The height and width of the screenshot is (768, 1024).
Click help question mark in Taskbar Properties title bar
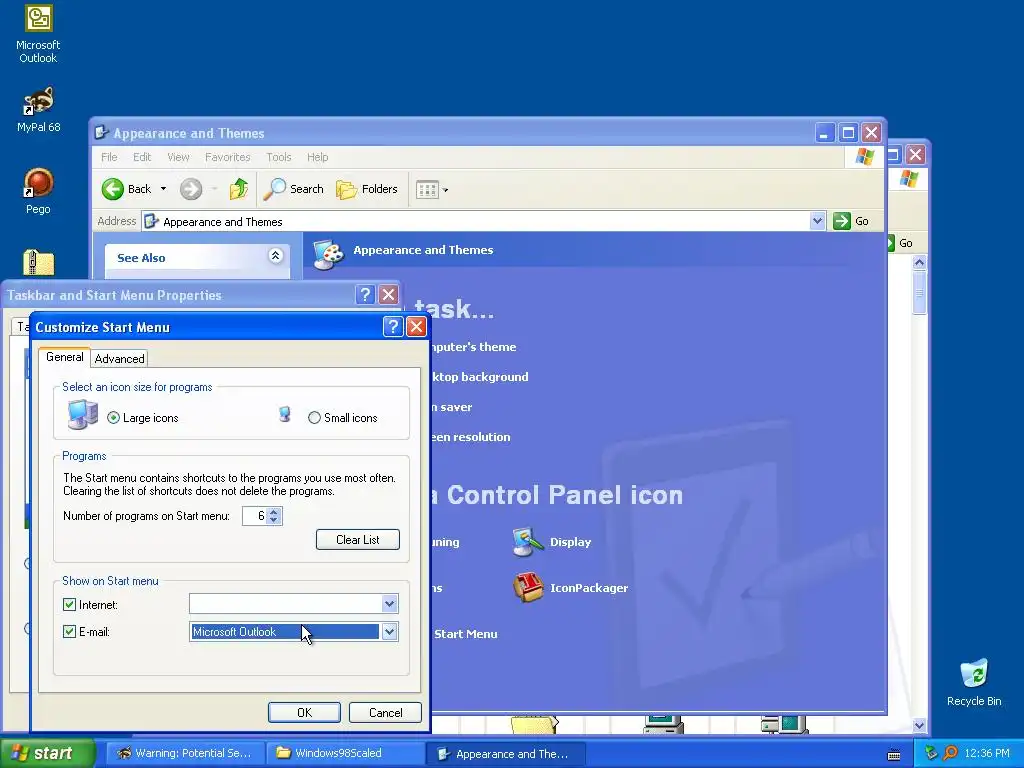365,295
